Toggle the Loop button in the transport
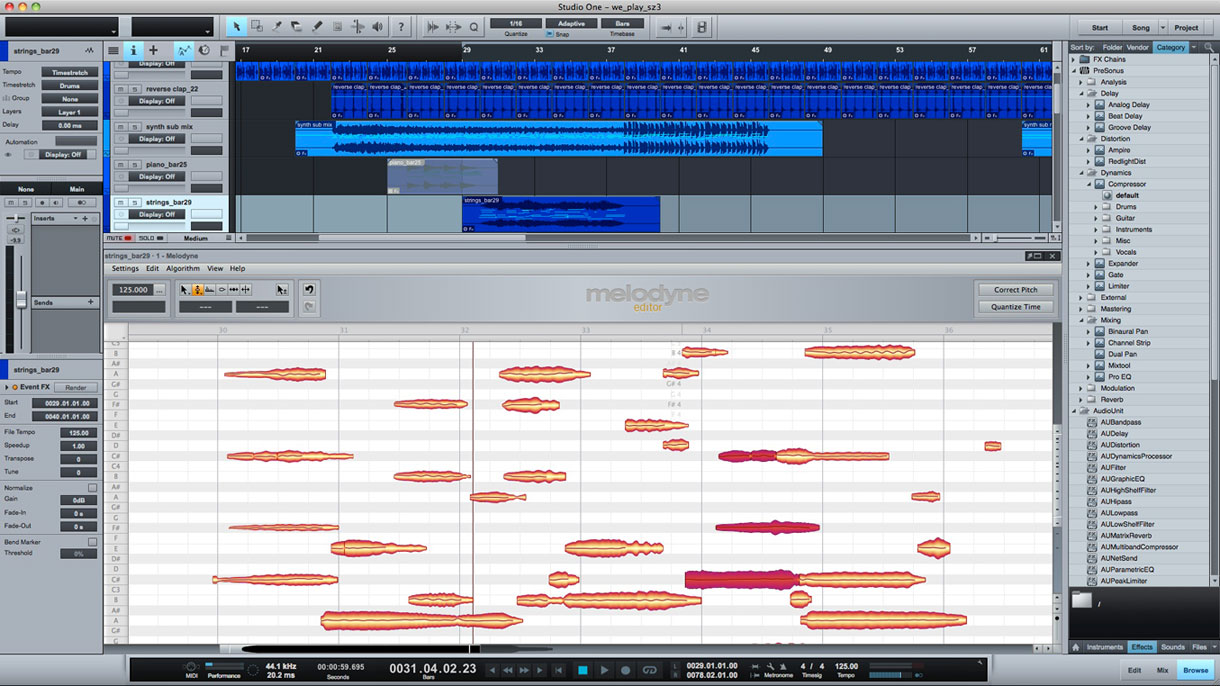This screenshot has height=686, width=1220. click(x=649, y=670)
